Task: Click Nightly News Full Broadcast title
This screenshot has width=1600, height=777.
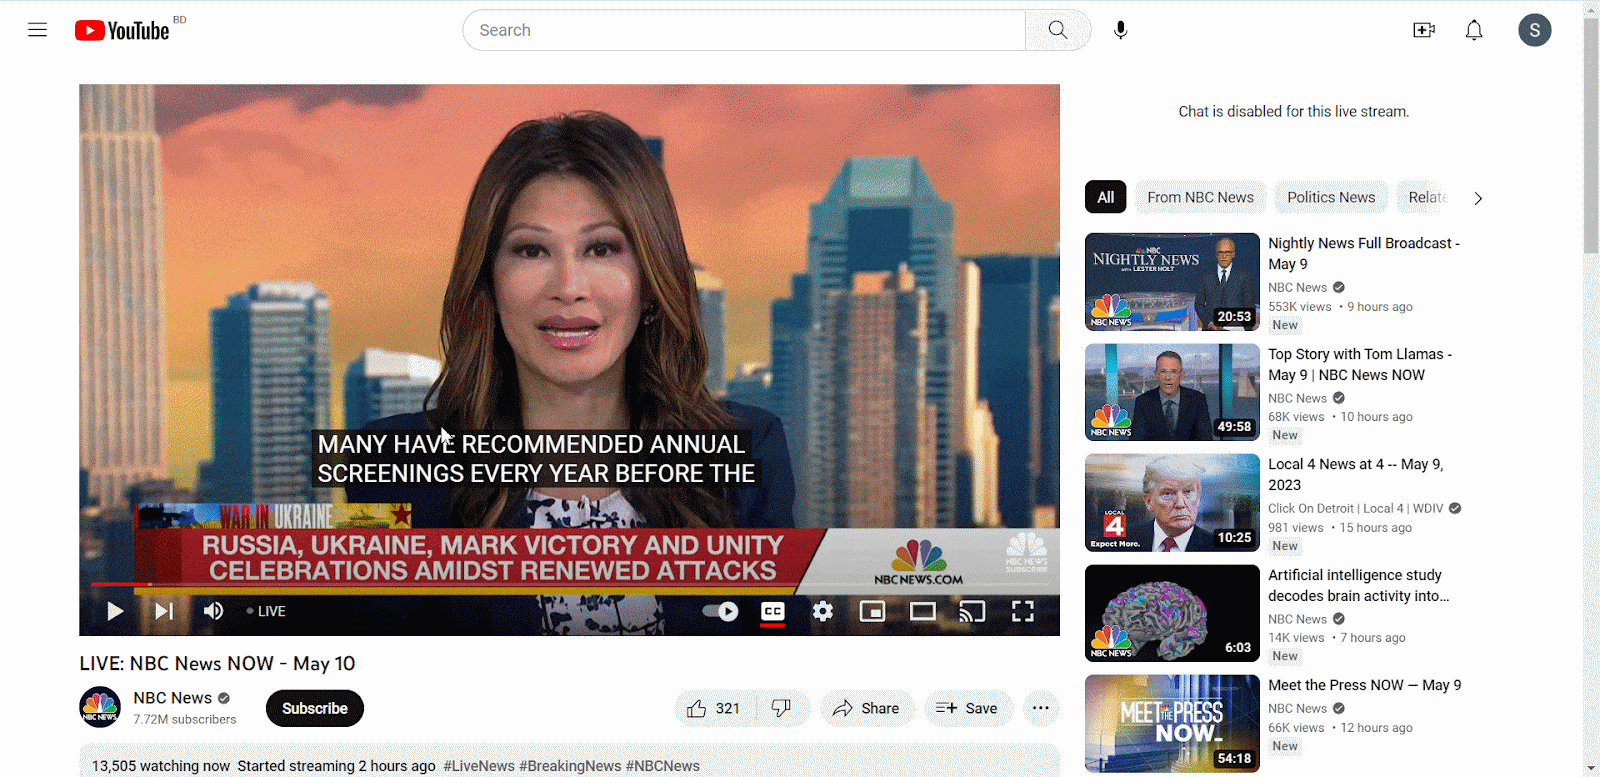Action: coord(1364,253)
